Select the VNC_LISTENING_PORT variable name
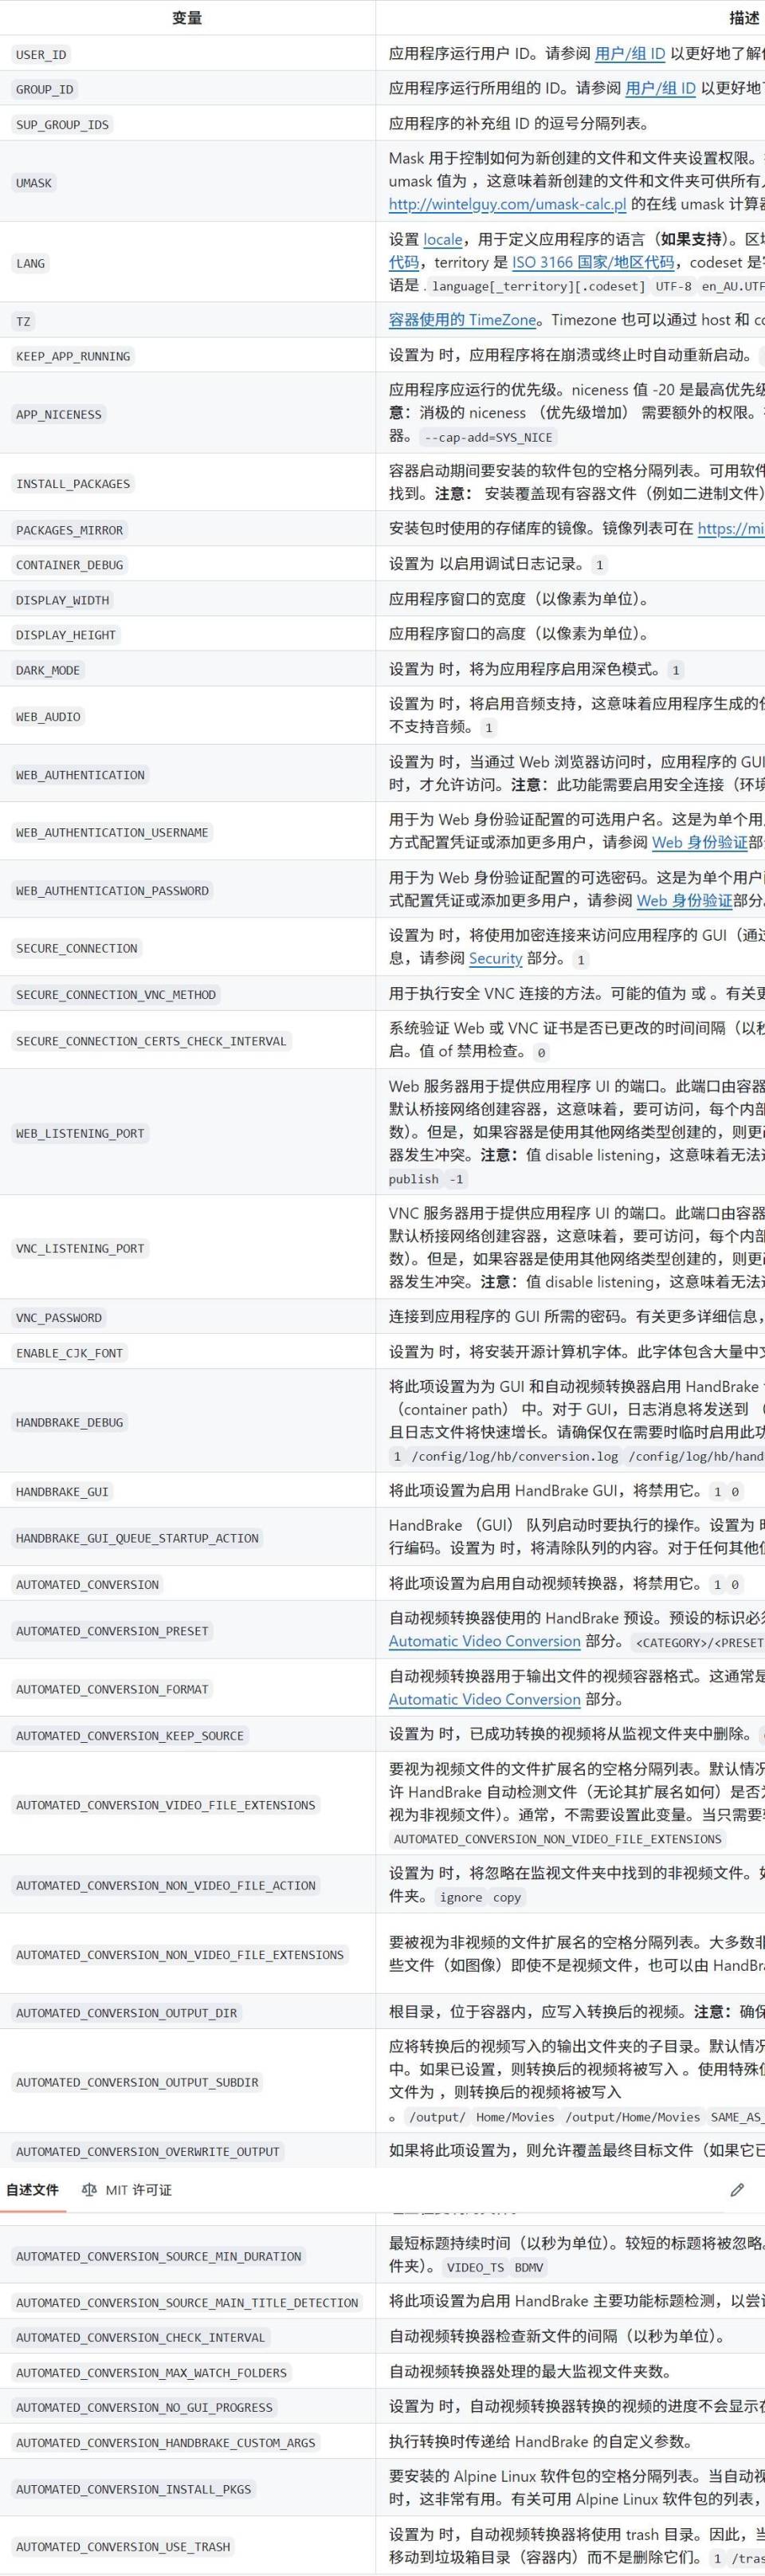The image size is (765, 2576). pos(80,1248)
